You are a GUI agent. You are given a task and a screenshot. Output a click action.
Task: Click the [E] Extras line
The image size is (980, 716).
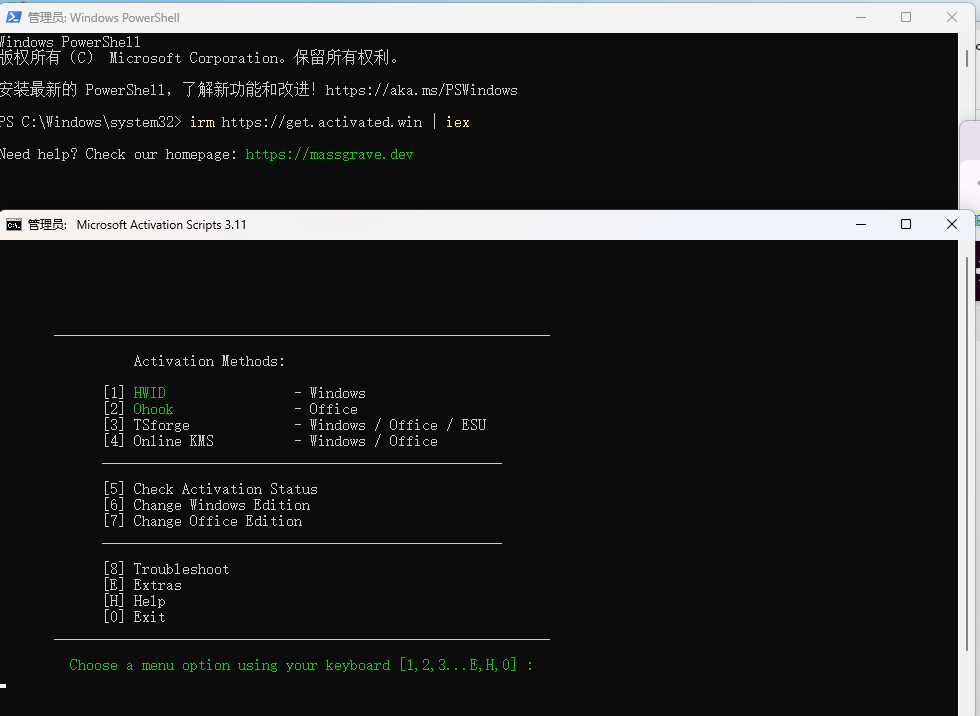142,585
